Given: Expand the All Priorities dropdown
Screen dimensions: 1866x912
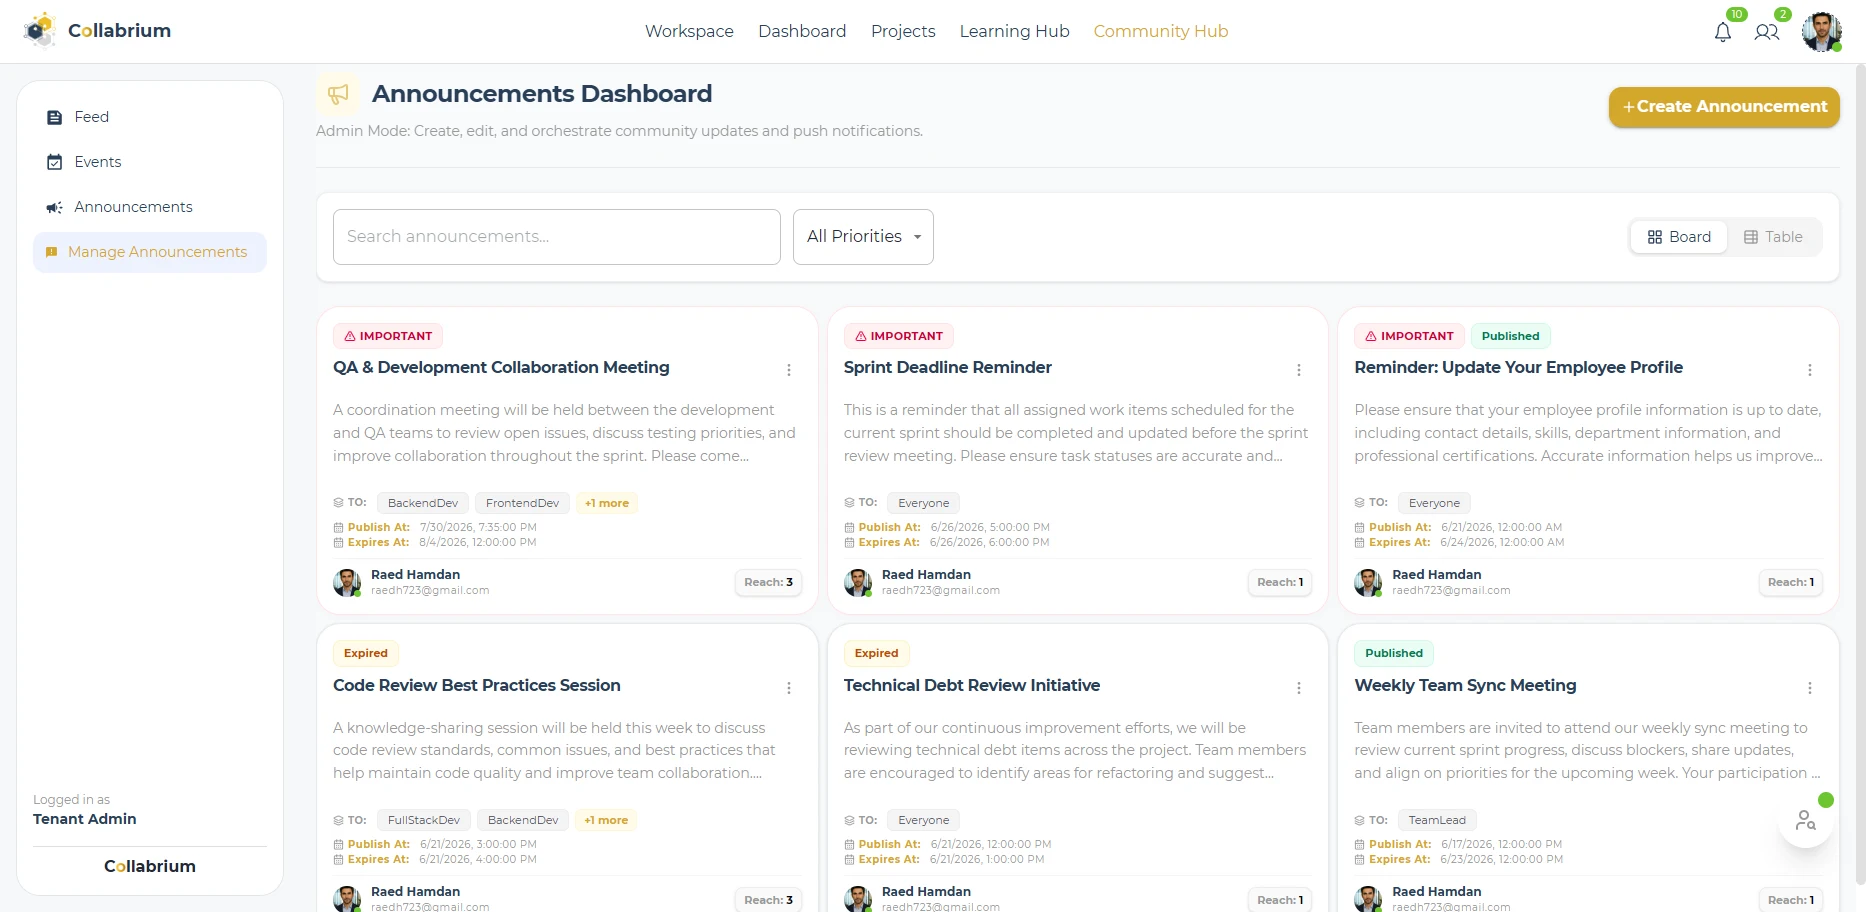Looking at the screenshot, I should (x=863, y=237).
